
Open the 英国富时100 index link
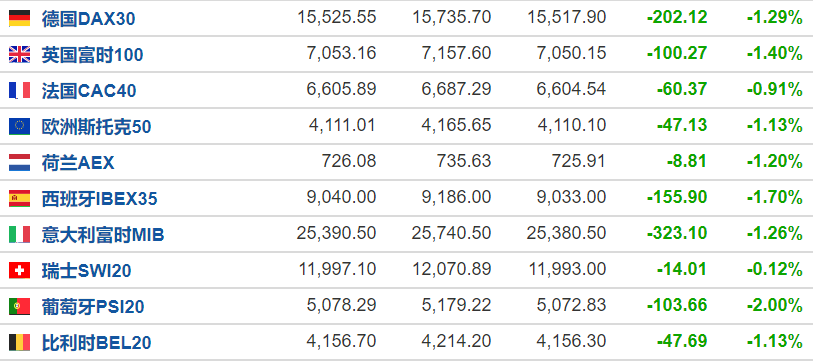(x=92, y=55)
